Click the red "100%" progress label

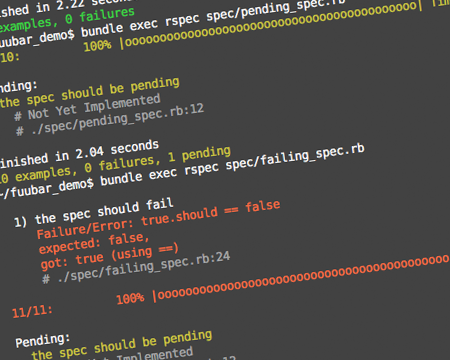tap(130, 298)
